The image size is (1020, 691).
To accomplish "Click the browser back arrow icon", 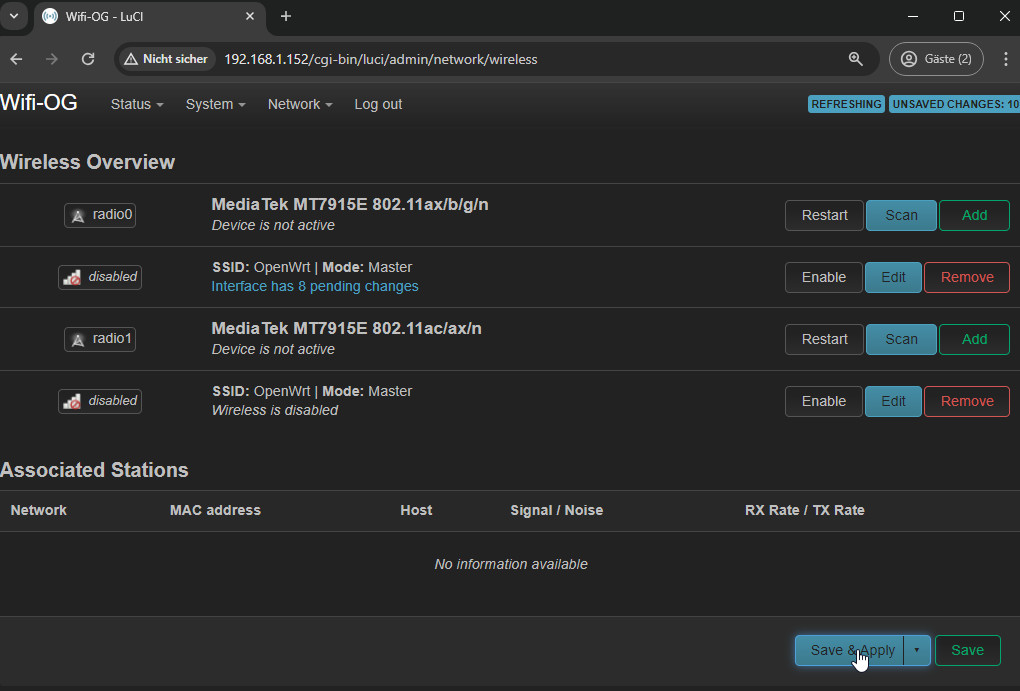I will tap(17, 59).
